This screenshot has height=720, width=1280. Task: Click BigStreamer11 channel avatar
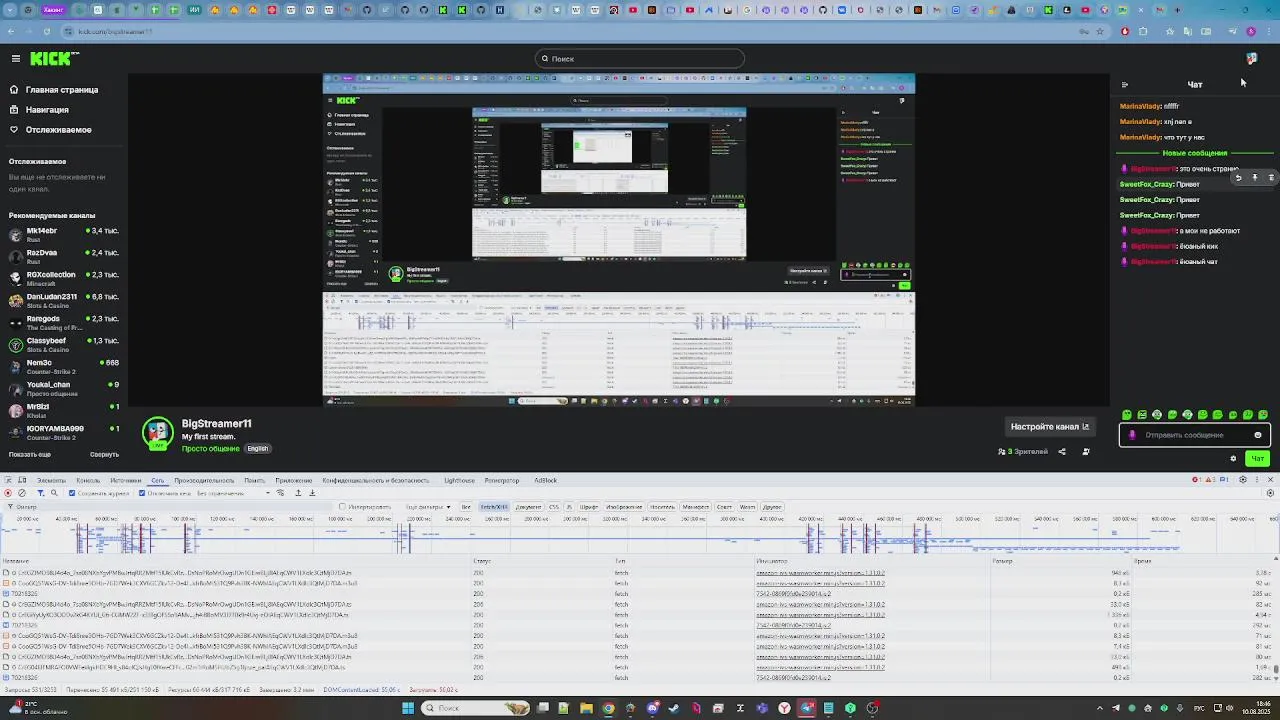(158, 434)
